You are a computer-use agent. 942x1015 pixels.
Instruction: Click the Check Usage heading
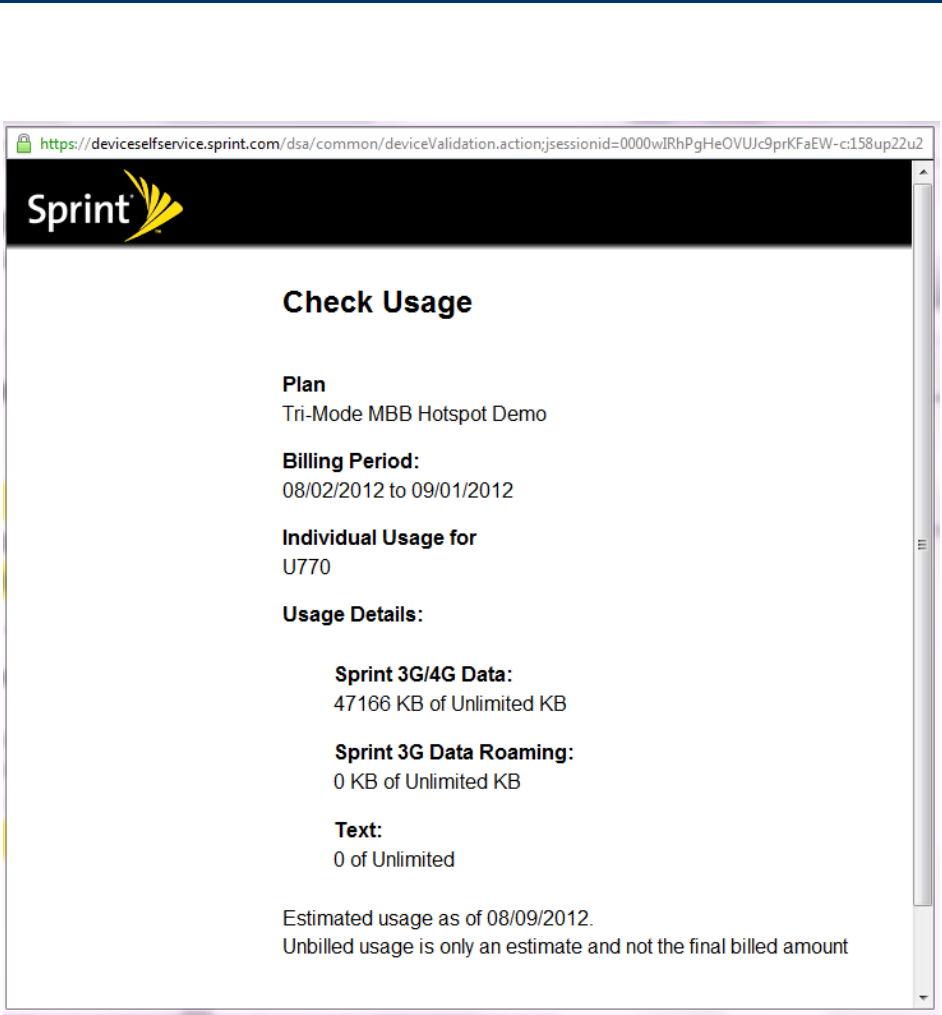tap(377, 302)
